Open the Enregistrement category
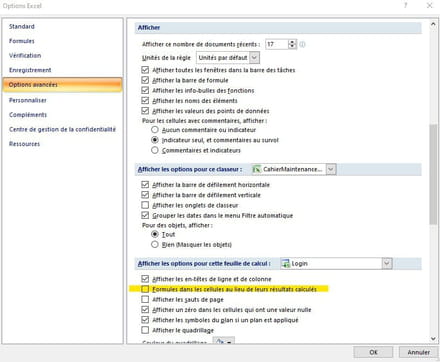The width and height of the screenshot is (440, 362). 30,70
